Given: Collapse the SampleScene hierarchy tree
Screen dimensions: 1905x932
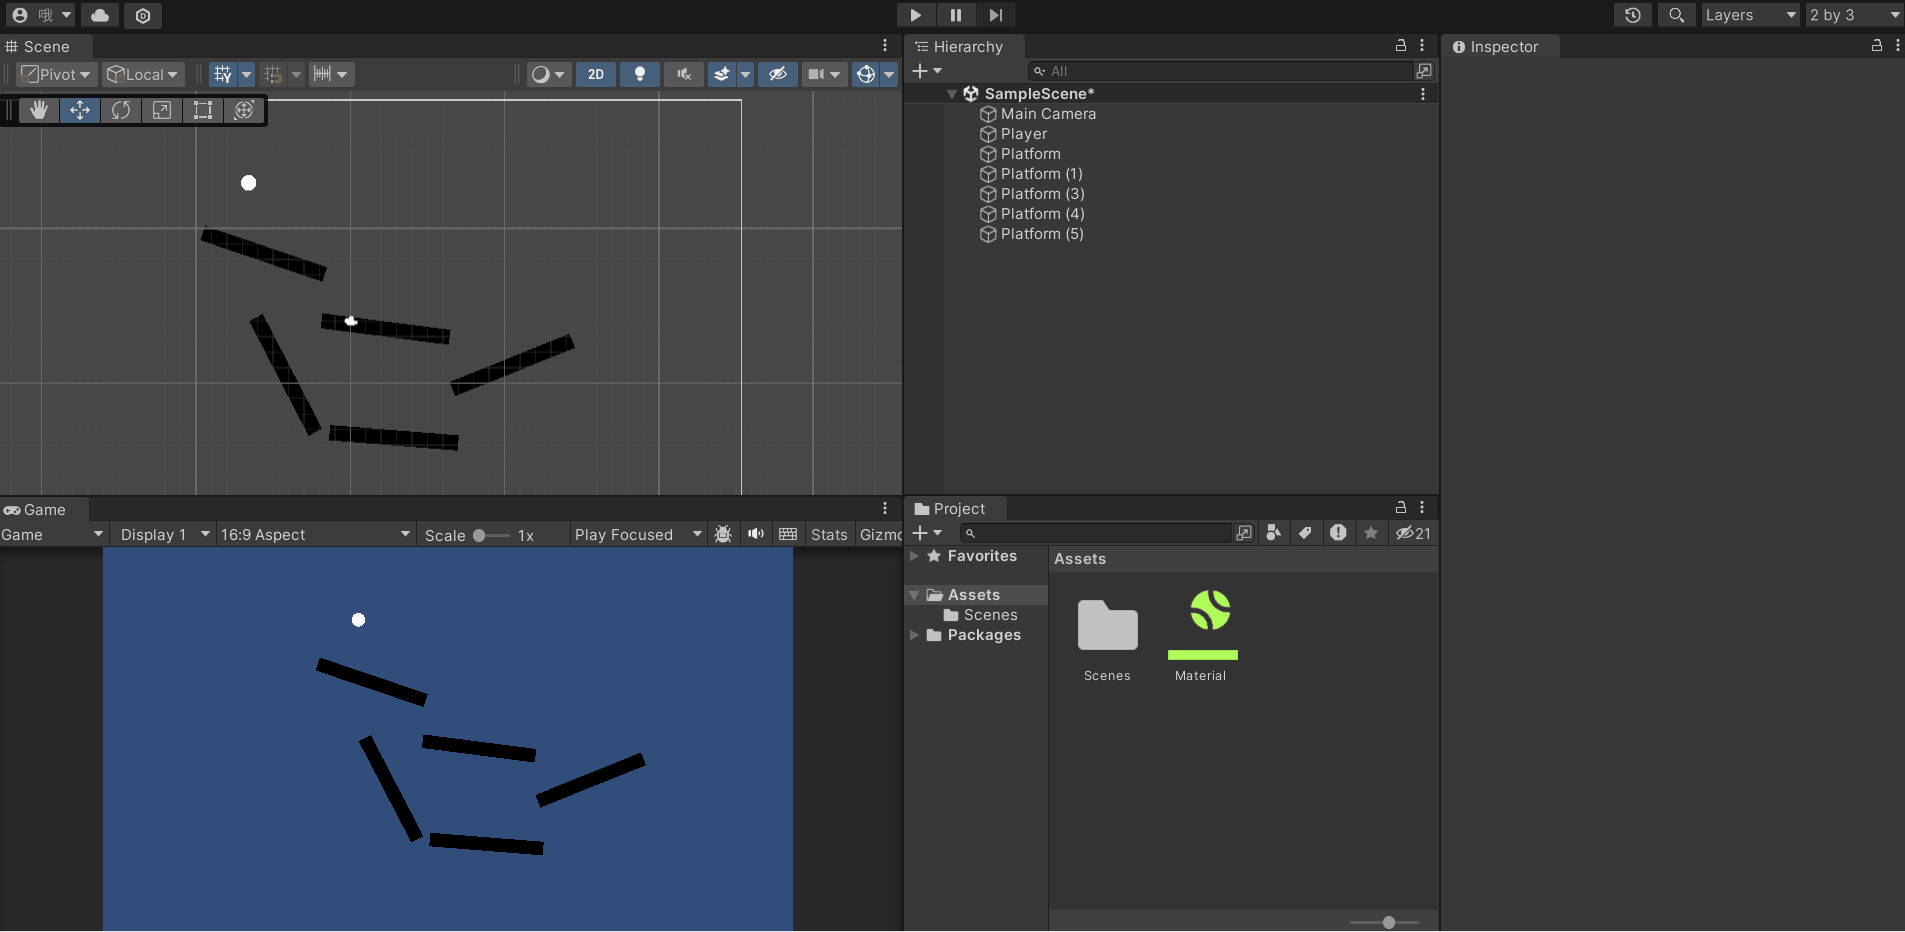Looking at the screenshot, I should (x=952, y=94).
